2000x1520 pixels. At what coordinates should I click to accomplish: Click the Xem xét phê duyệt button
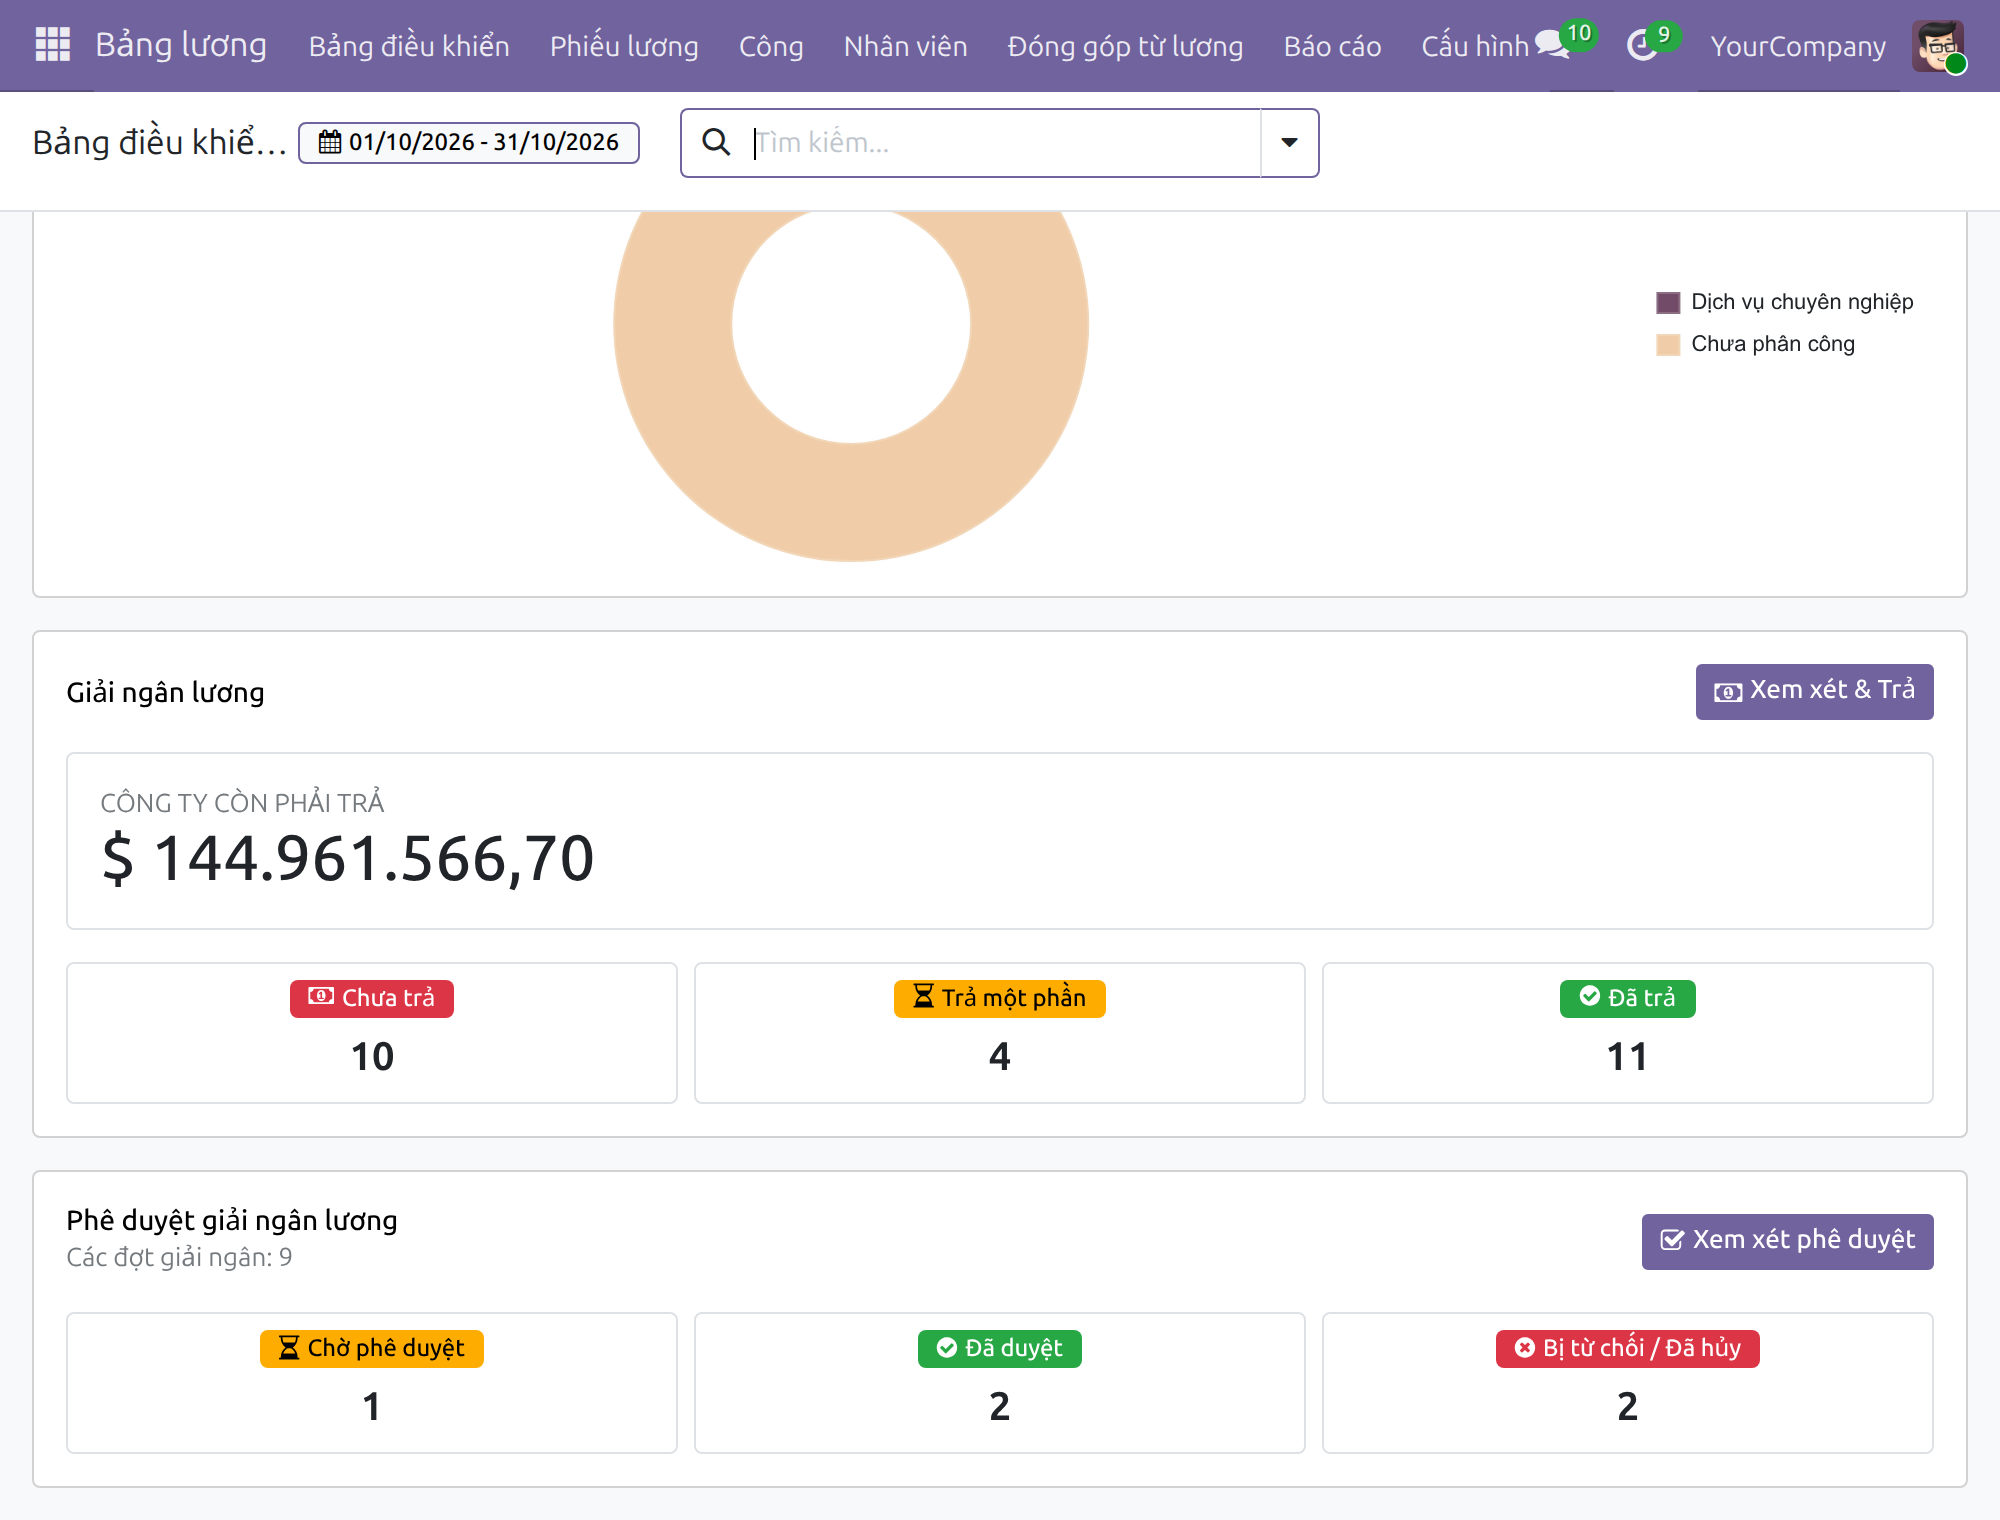pyautogui.click(x=1787, y=1241)
